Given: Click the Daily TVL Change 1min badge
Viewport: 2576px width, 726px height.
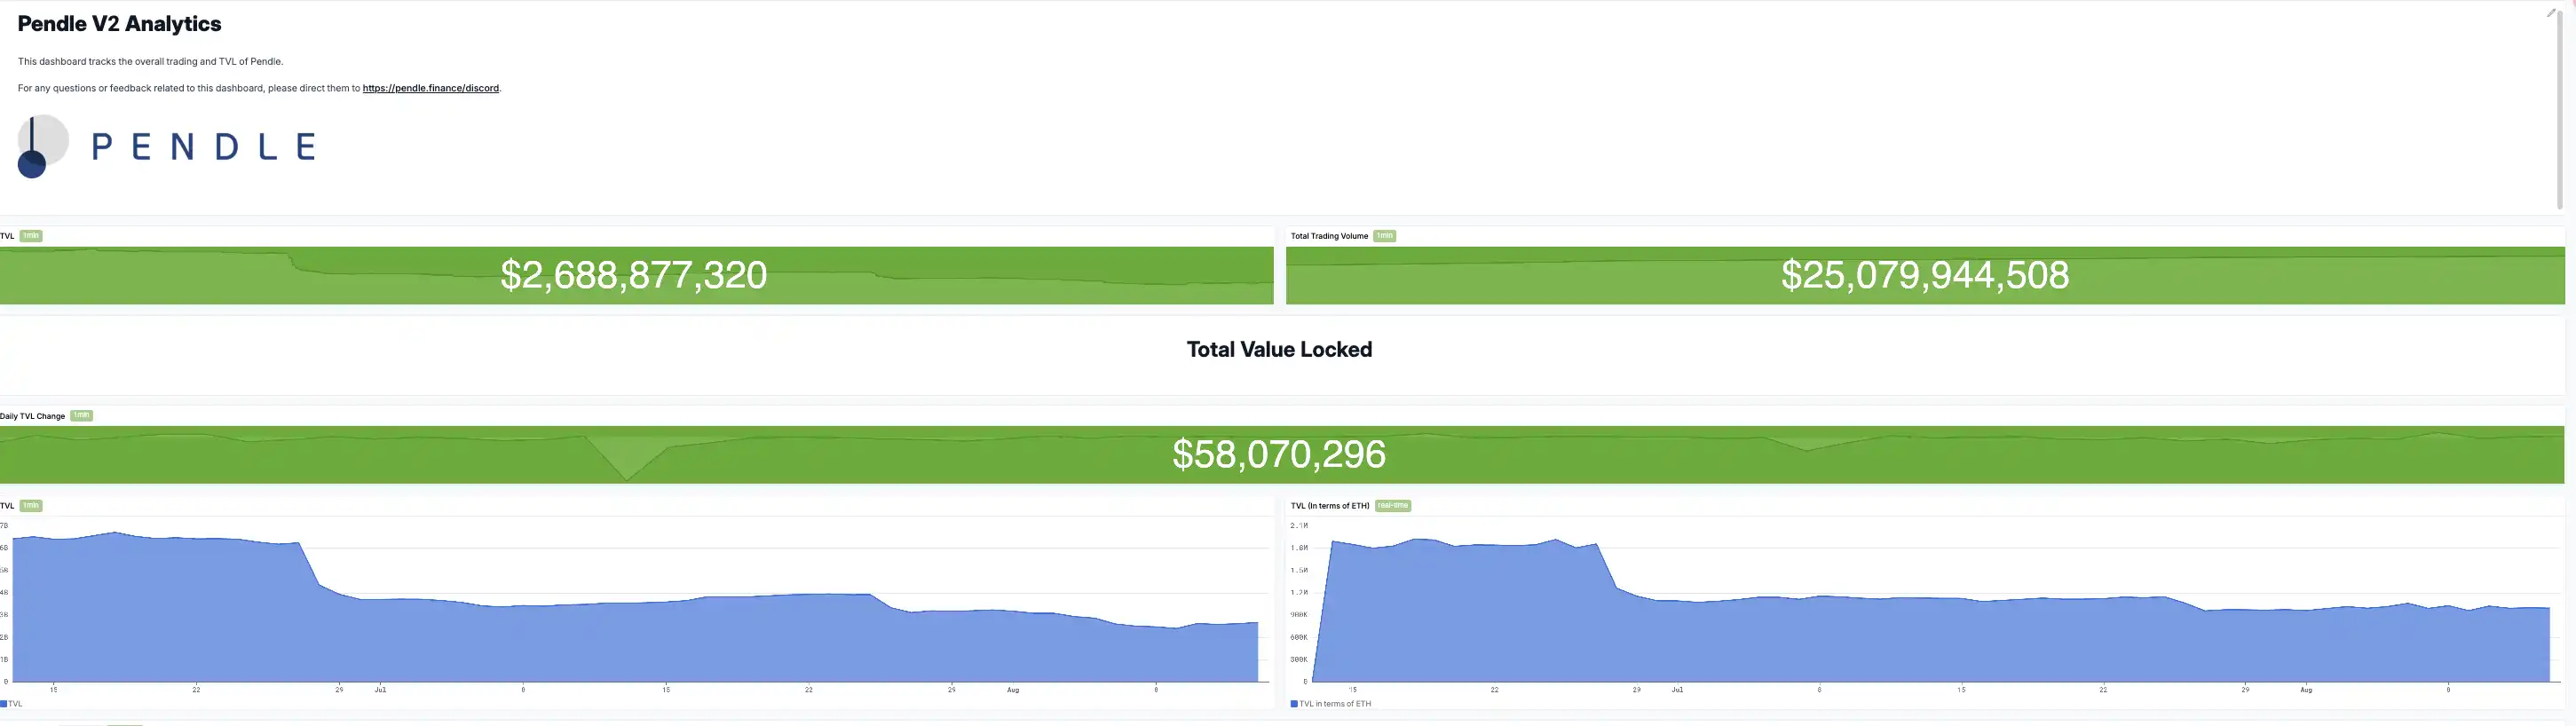Looking at the screenshot, I should (81, 416).
